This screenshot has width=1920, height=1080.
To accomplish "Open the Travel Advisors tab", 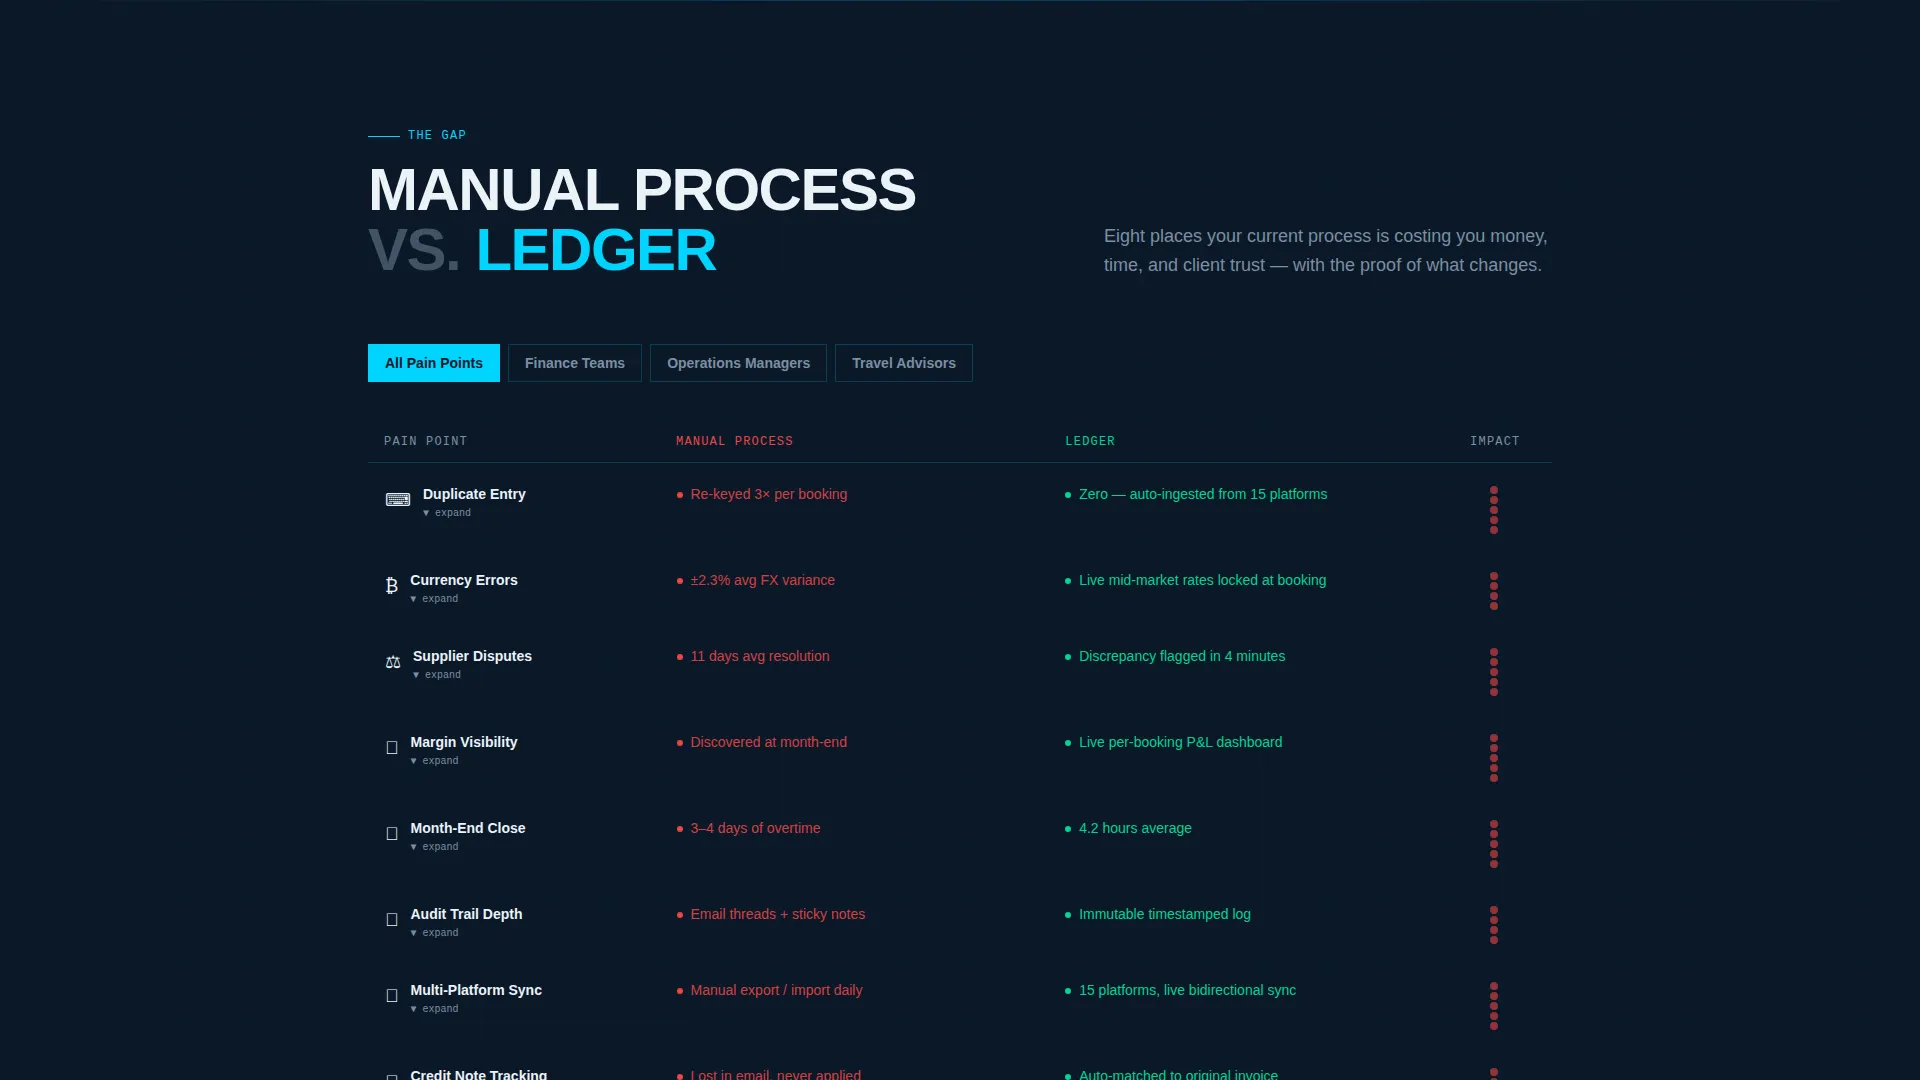I will click(904, 363).
